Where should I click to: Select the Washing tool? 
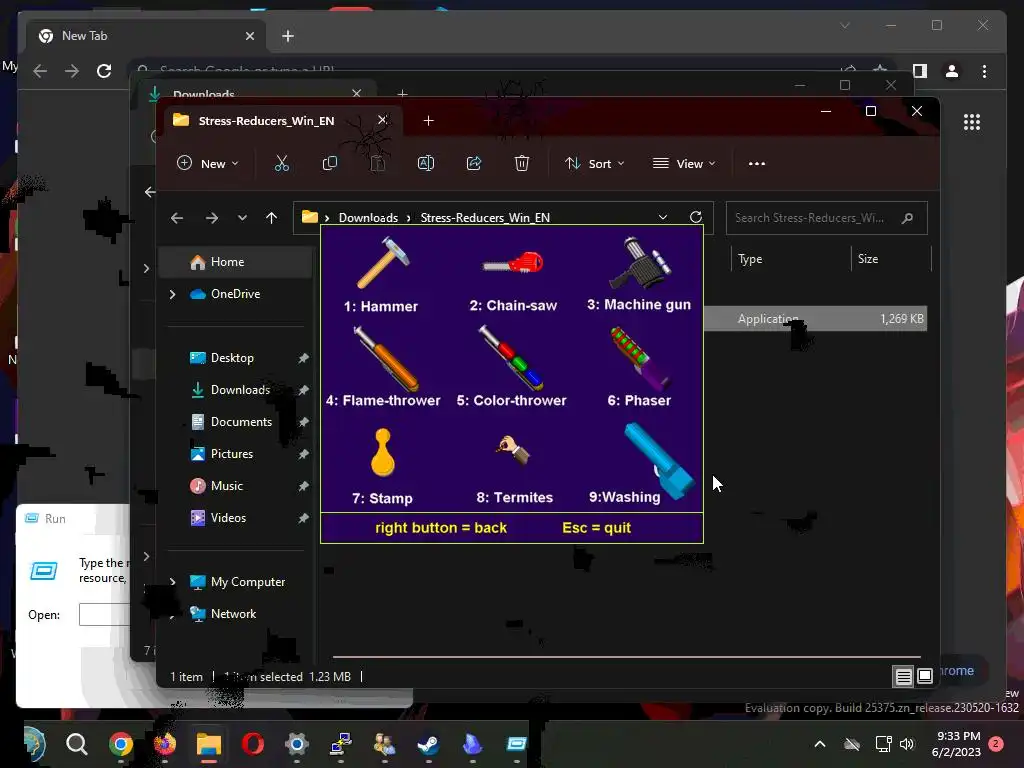pos(643,462)
